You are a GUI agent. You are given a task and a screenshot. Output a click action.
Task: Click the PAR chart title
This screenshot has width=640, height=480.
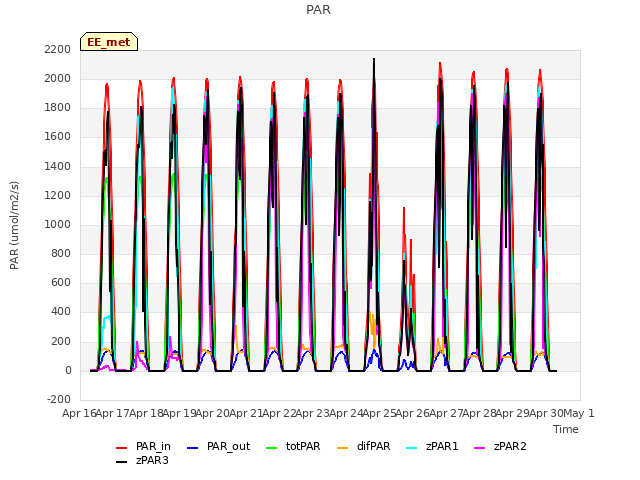[x=318, y=10]
